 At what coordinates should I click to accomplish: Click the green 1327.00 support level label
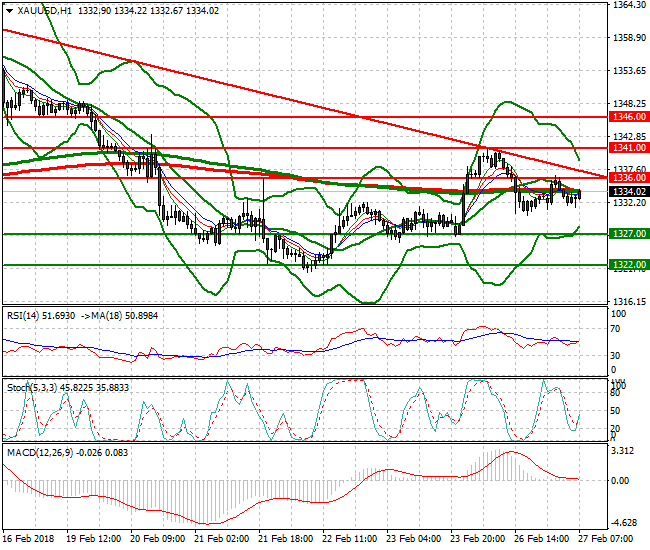(629, 234)
